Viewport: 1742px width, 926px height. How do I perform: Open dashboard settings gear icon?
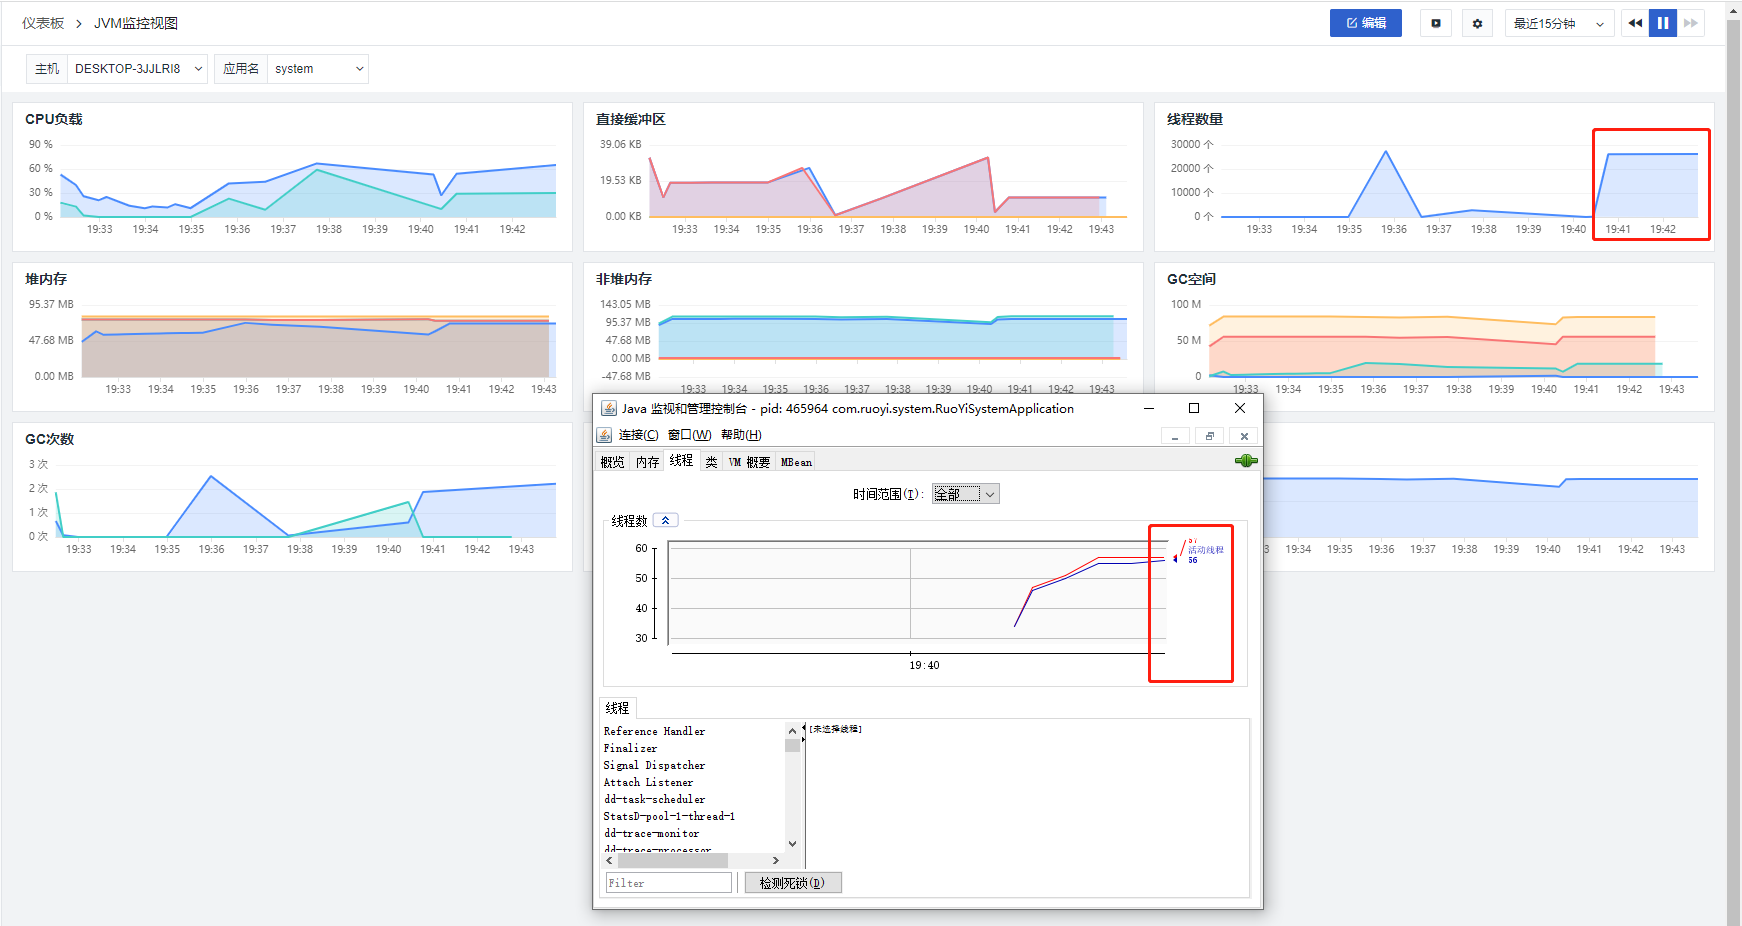tap(1477, 23)
